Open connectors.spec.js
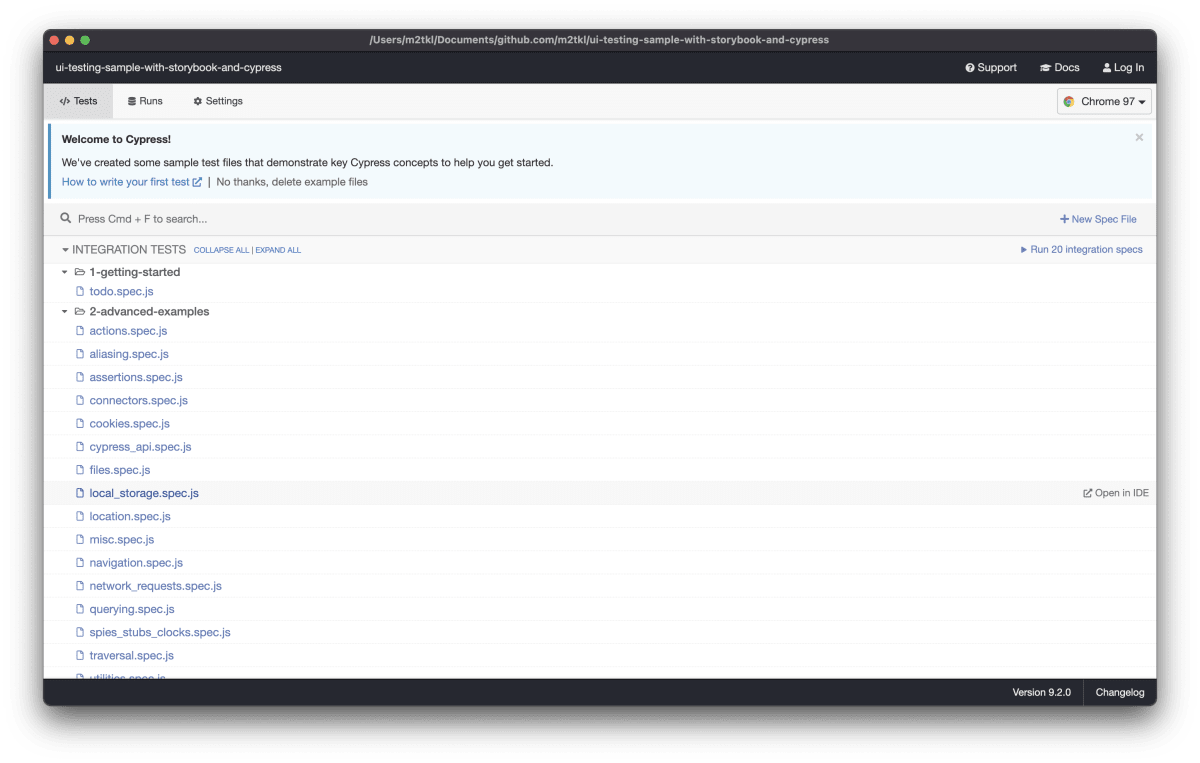Viewport: 1200px width, 763px height. [139, 400]
